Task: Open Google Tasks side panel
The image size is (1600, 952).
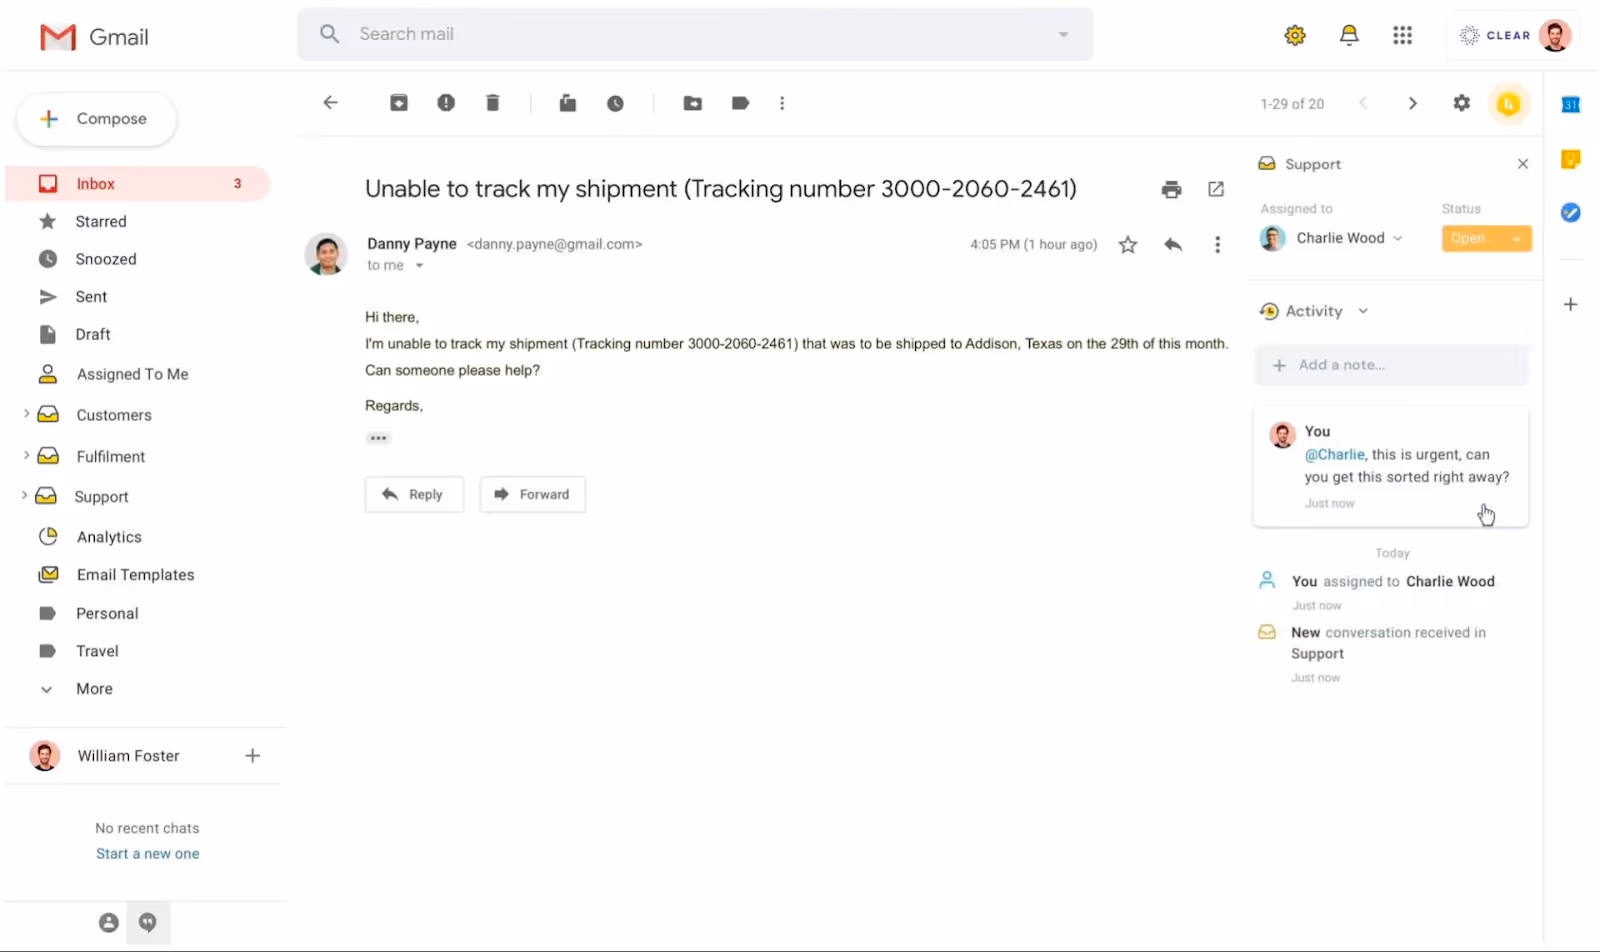Action: (1571, 212)
